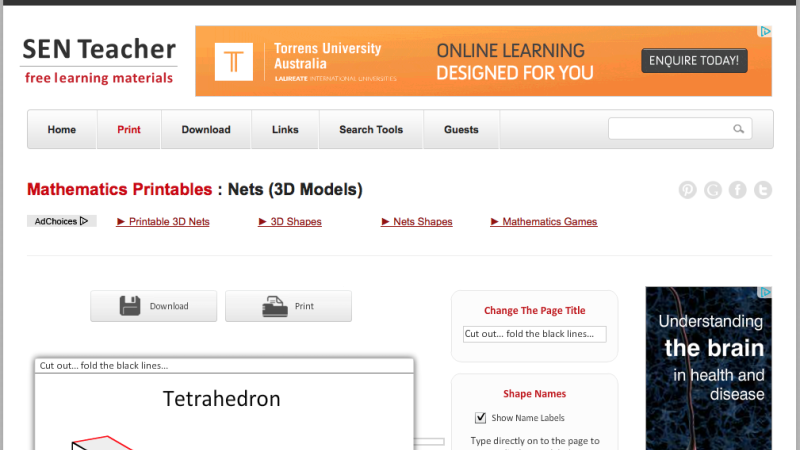800x450 pixels.
Task: Click the Download button with floppy disk
Action: coord(154,306)
